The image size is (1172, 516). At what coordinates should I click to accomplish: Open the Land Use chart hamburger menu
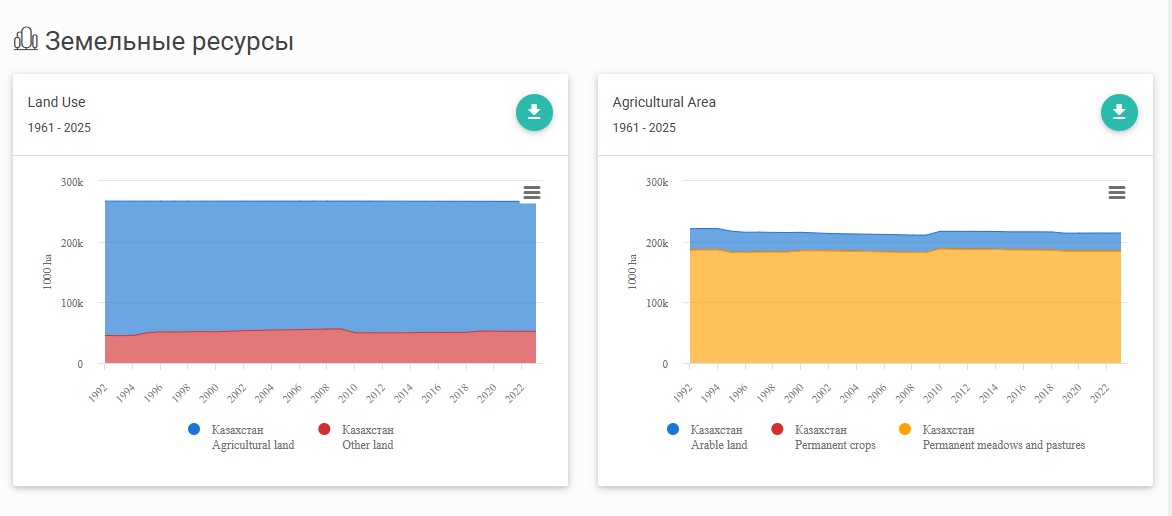click(x=532, y=192)
